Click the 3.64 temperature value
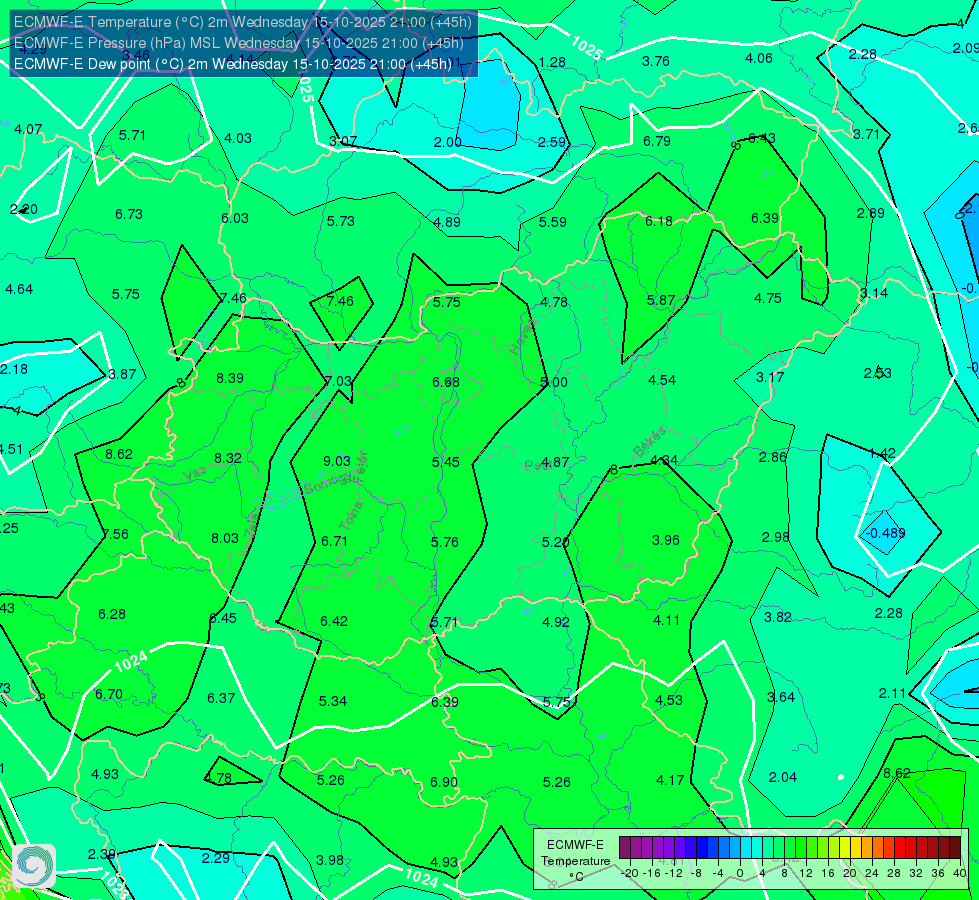This screenshot has width=979, height=900. [x=780, y=697]
